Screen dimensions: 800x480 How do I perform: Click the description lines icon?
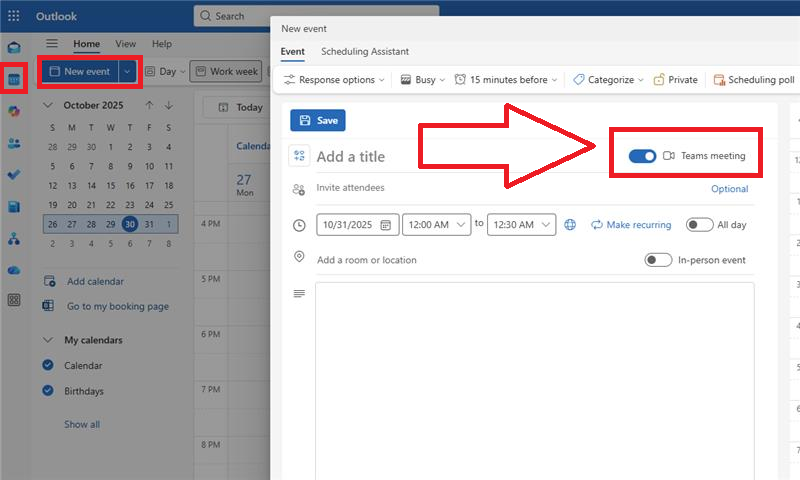point(299,293)
